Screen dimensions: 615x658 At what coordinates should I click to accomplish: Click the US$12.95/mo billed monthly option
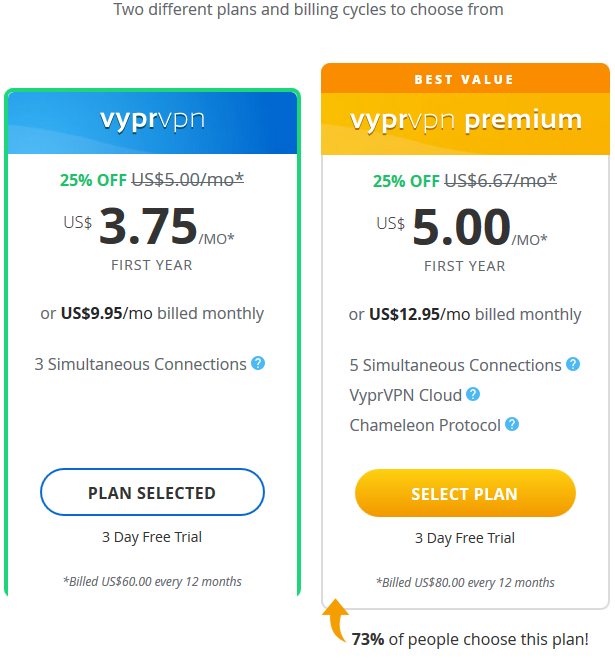pyautogui.click(x=465, y=314)
